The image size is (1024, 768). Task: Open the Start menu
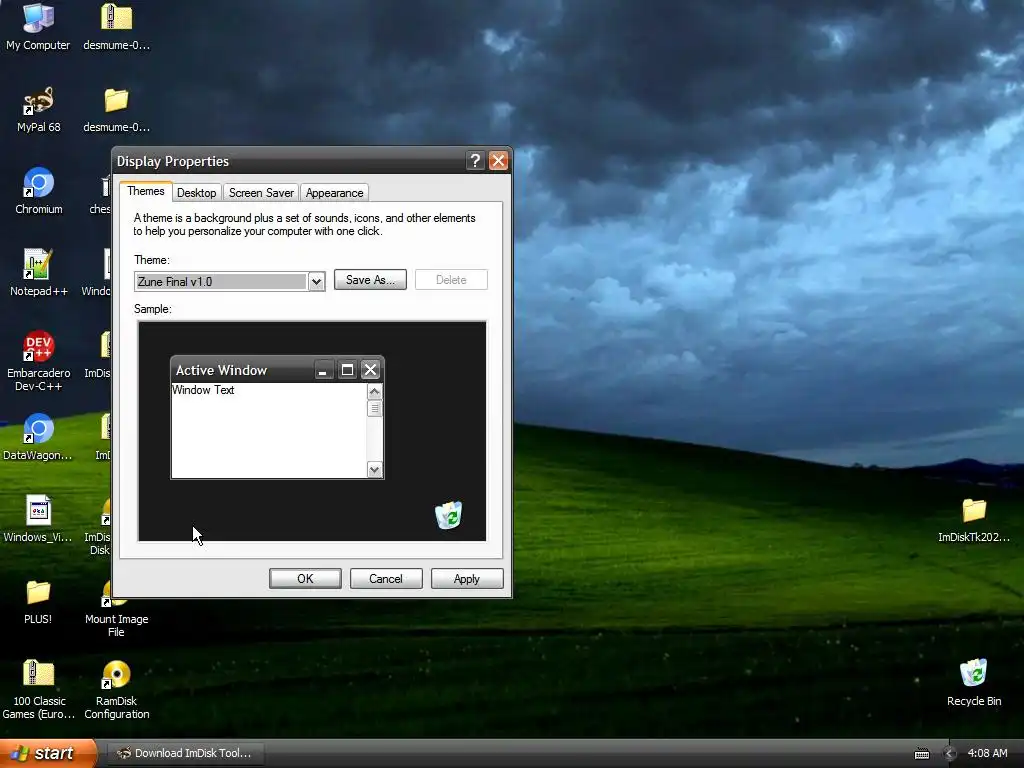(48, 753)
